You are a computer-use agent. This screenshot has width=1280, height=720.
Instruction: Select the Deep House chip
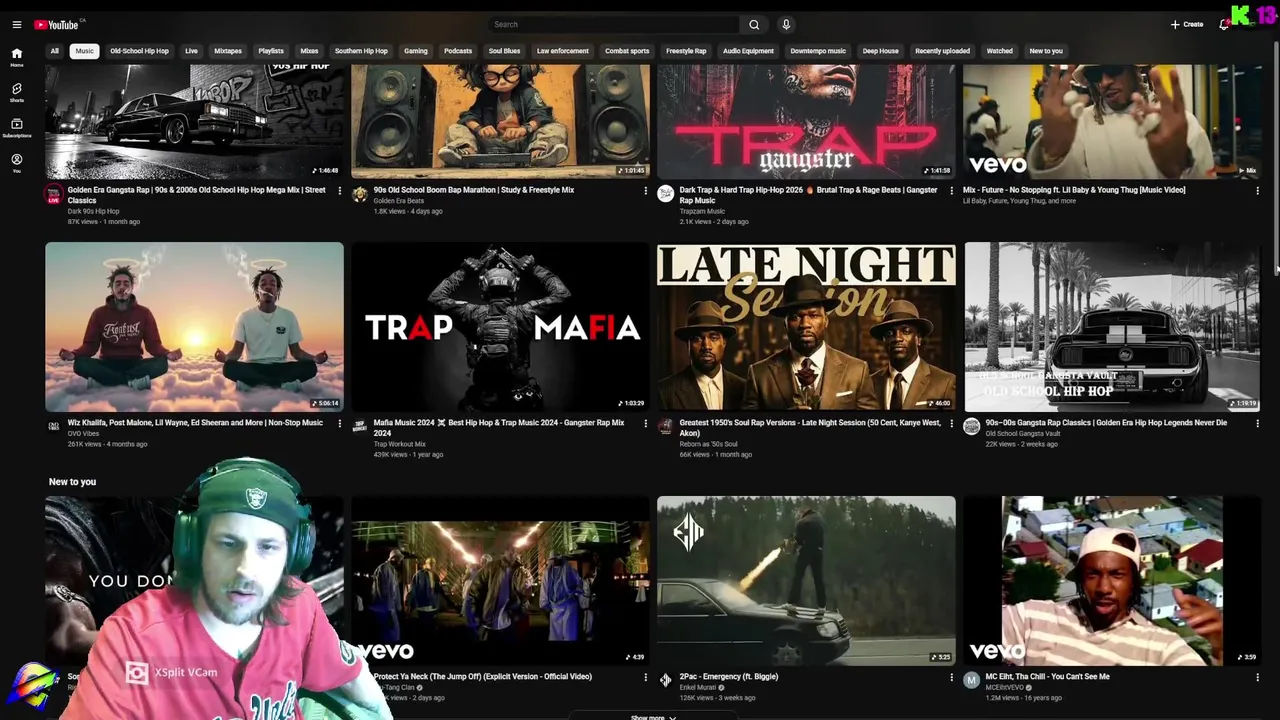(x=881, y=51)
